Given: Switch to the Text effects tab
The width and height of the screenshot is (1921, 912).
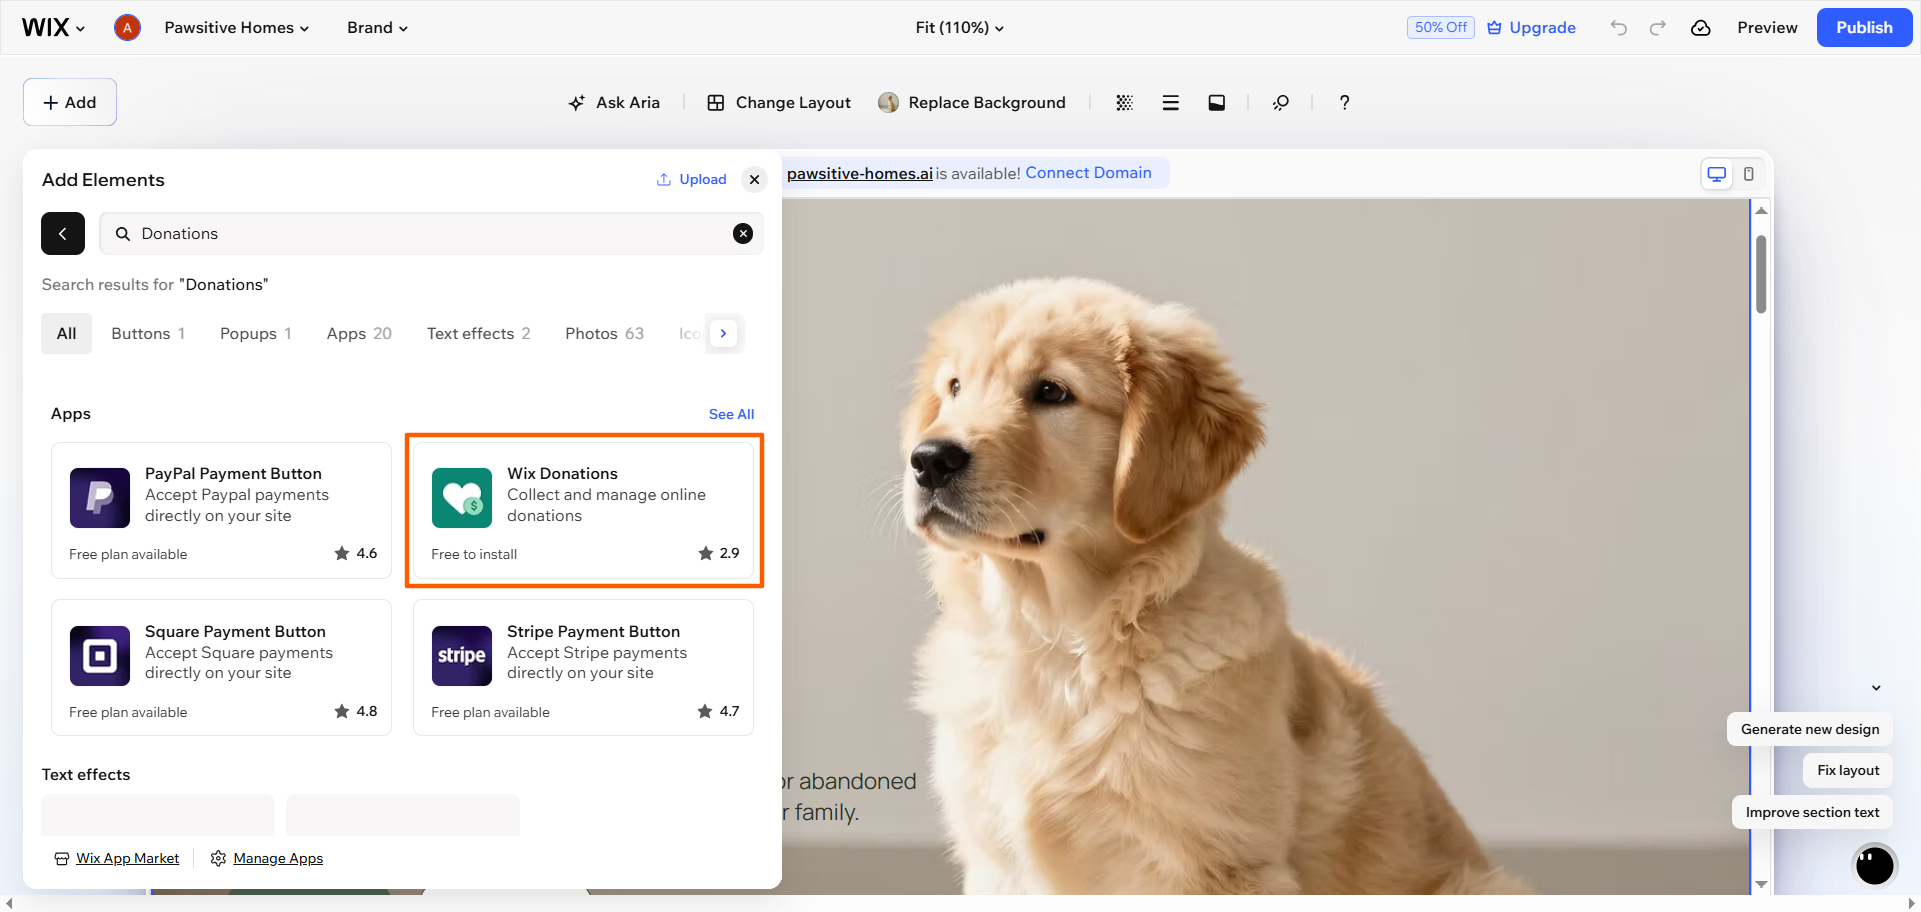Looking at the screenshot, I should (x=478, y=333).
